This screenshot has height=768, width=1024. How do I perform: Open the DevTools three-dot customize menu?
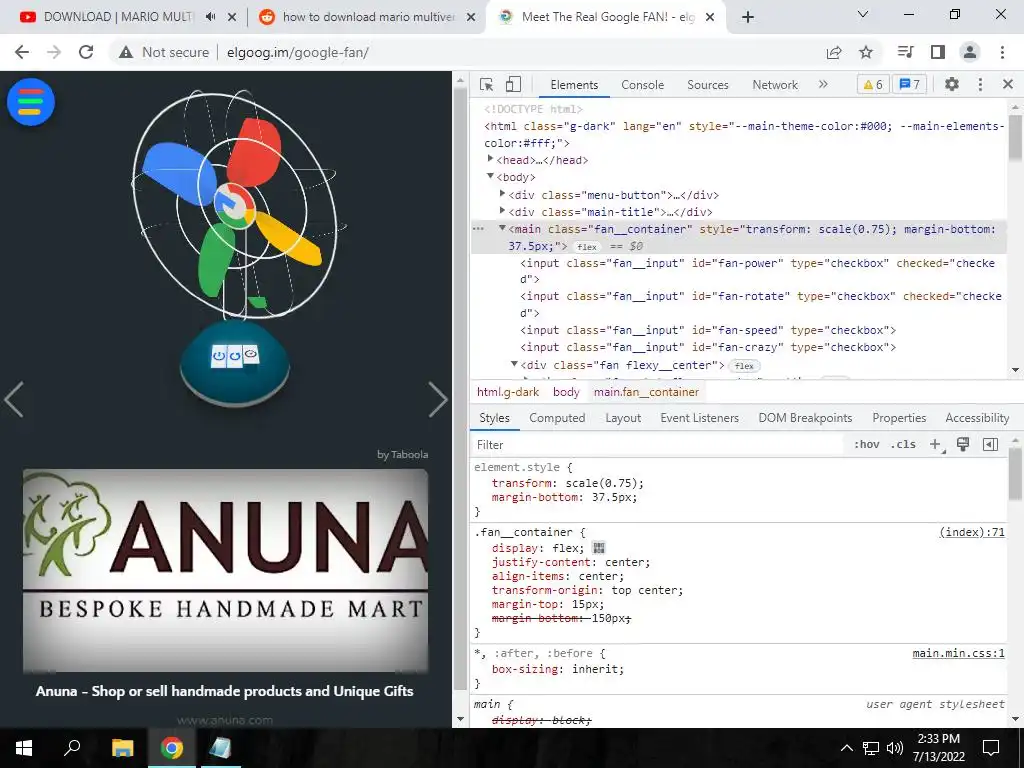(980, 84)
